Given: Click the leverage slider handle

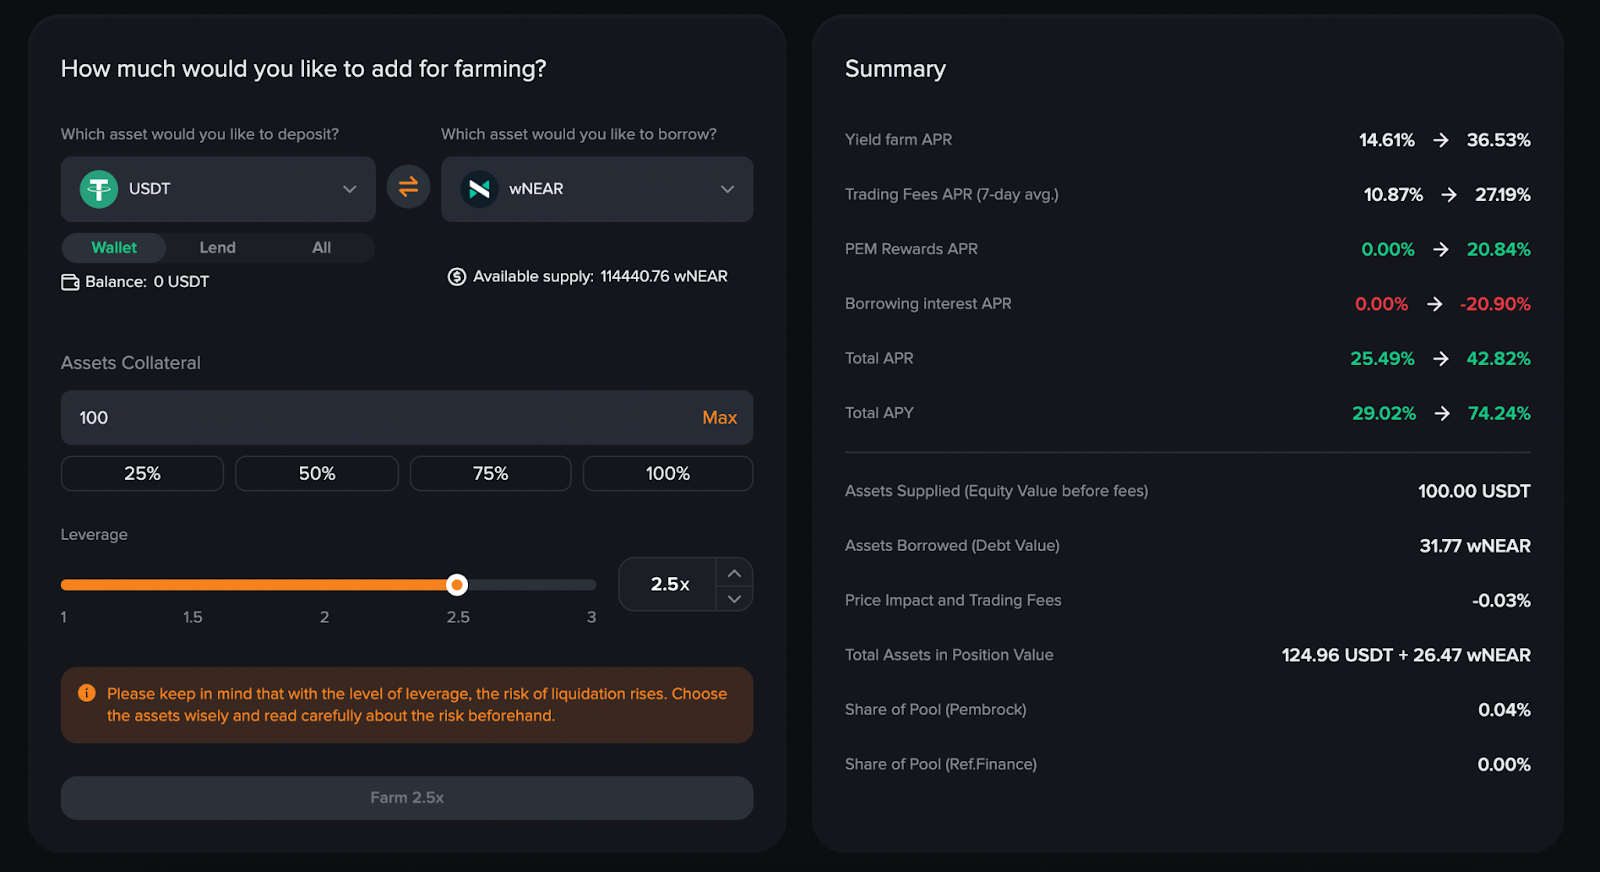Looking at the screenshot, I should pos(457,585).
